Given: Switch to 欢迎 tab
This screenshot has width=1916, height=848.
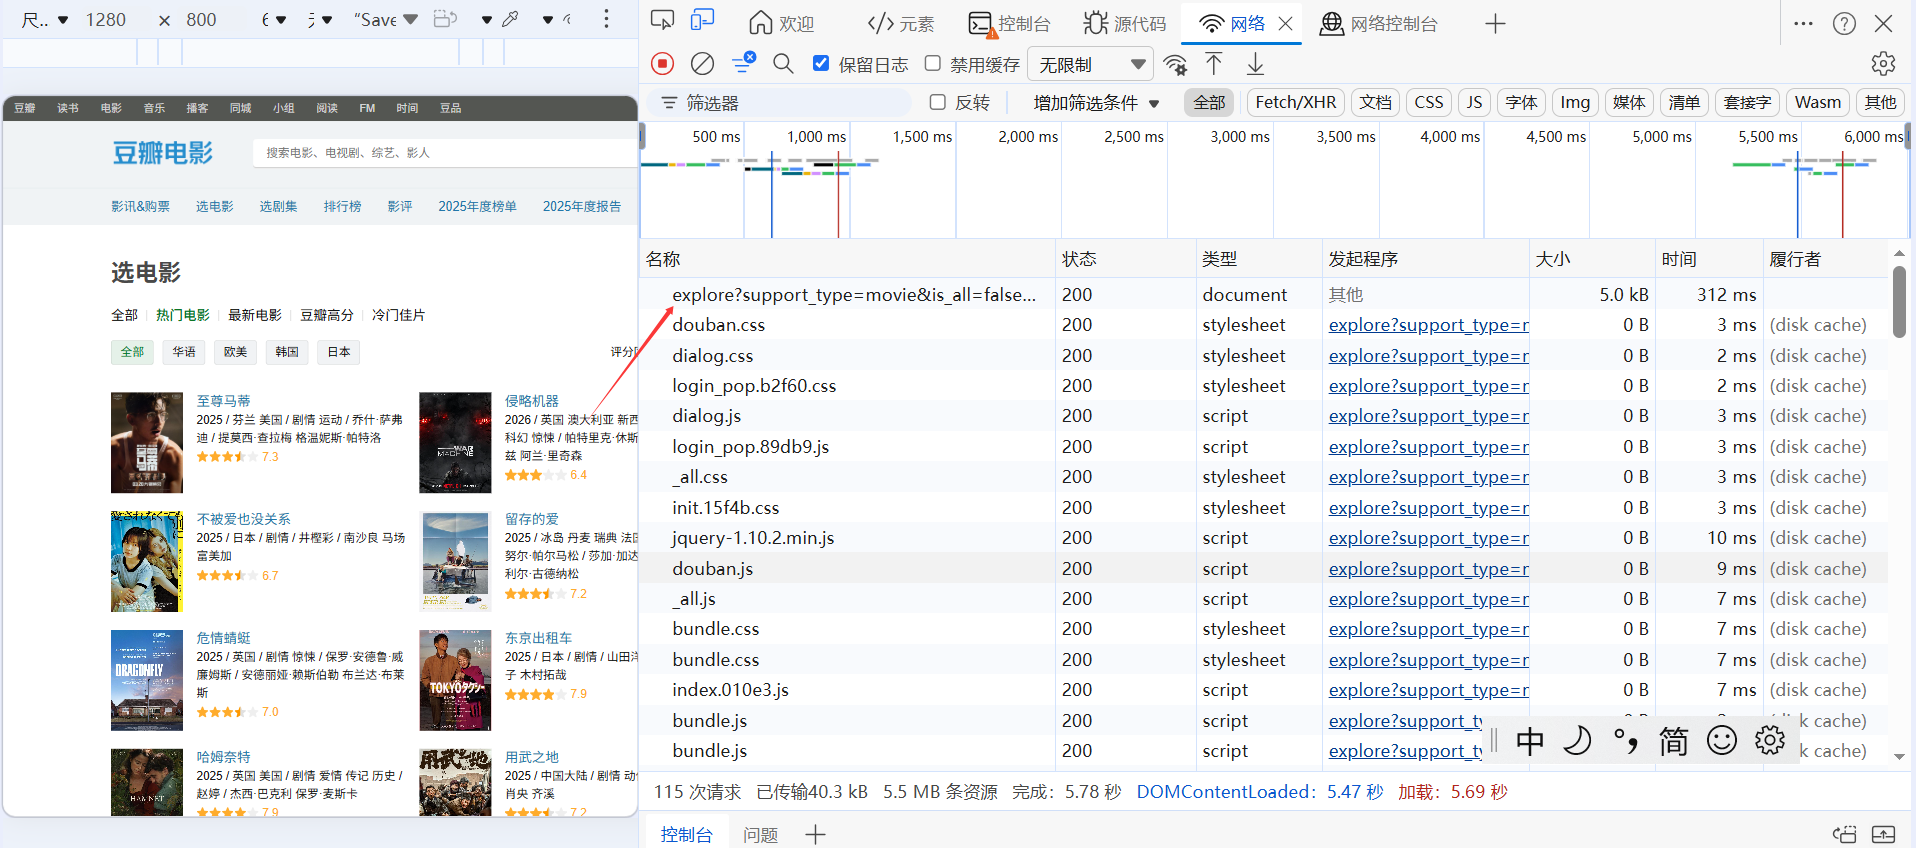Looking at the screenshot, I should [781, 24].
